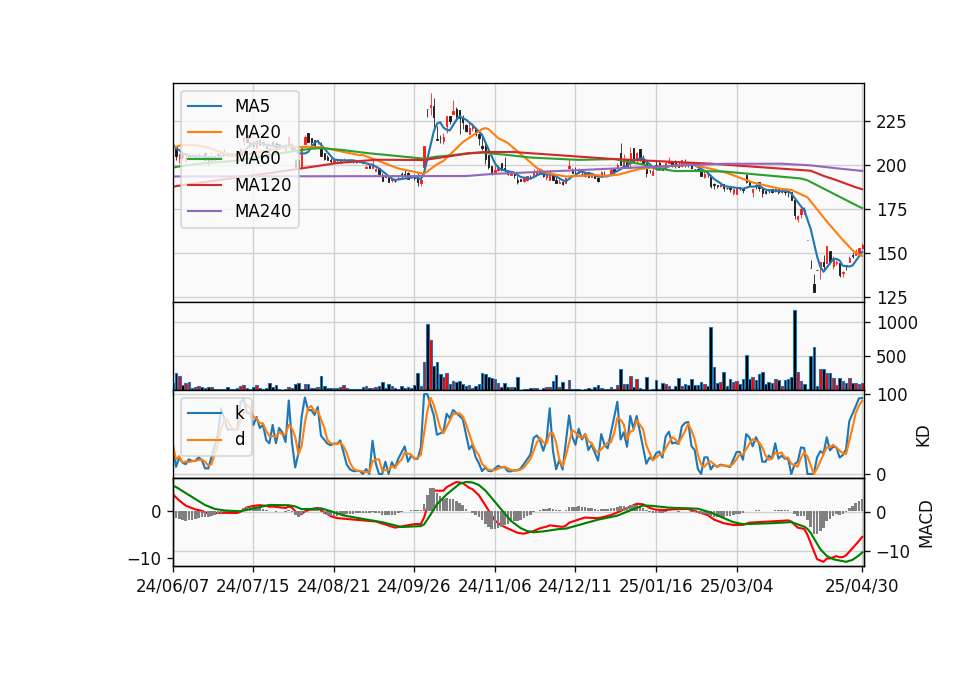Click the 1000 volume axis tick
Image resolution: width=960 pixels, height=690 pixels.
[x=897, y=323]
